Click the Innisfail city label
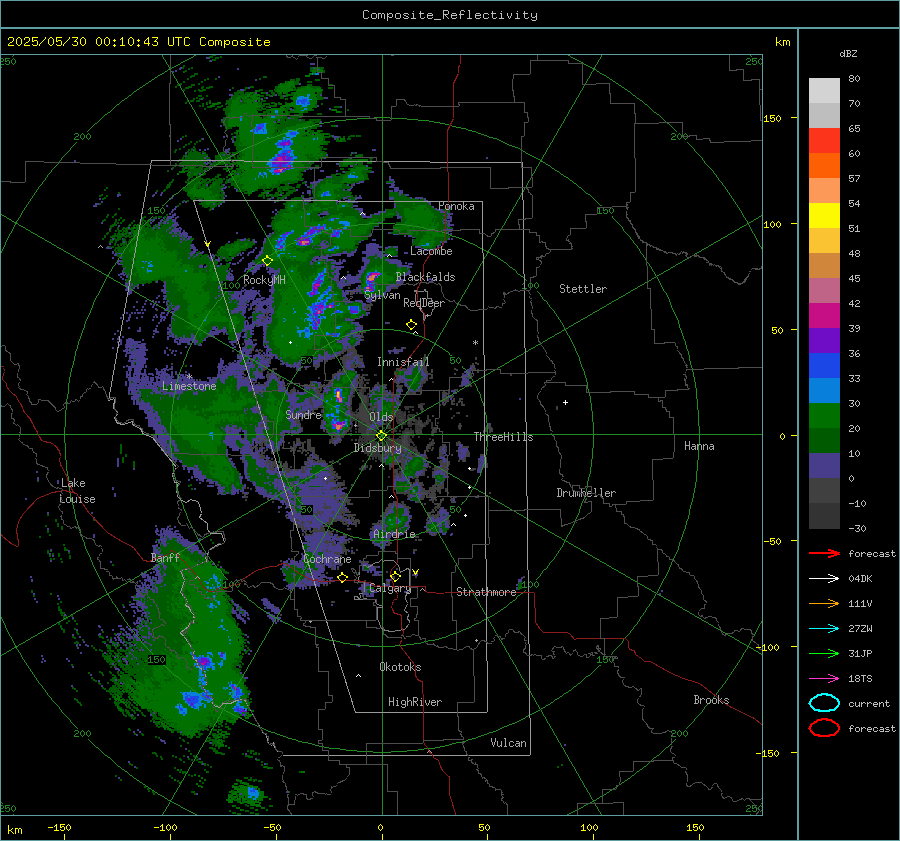Viewport: 900px width, 841px height. click(403, 362)
